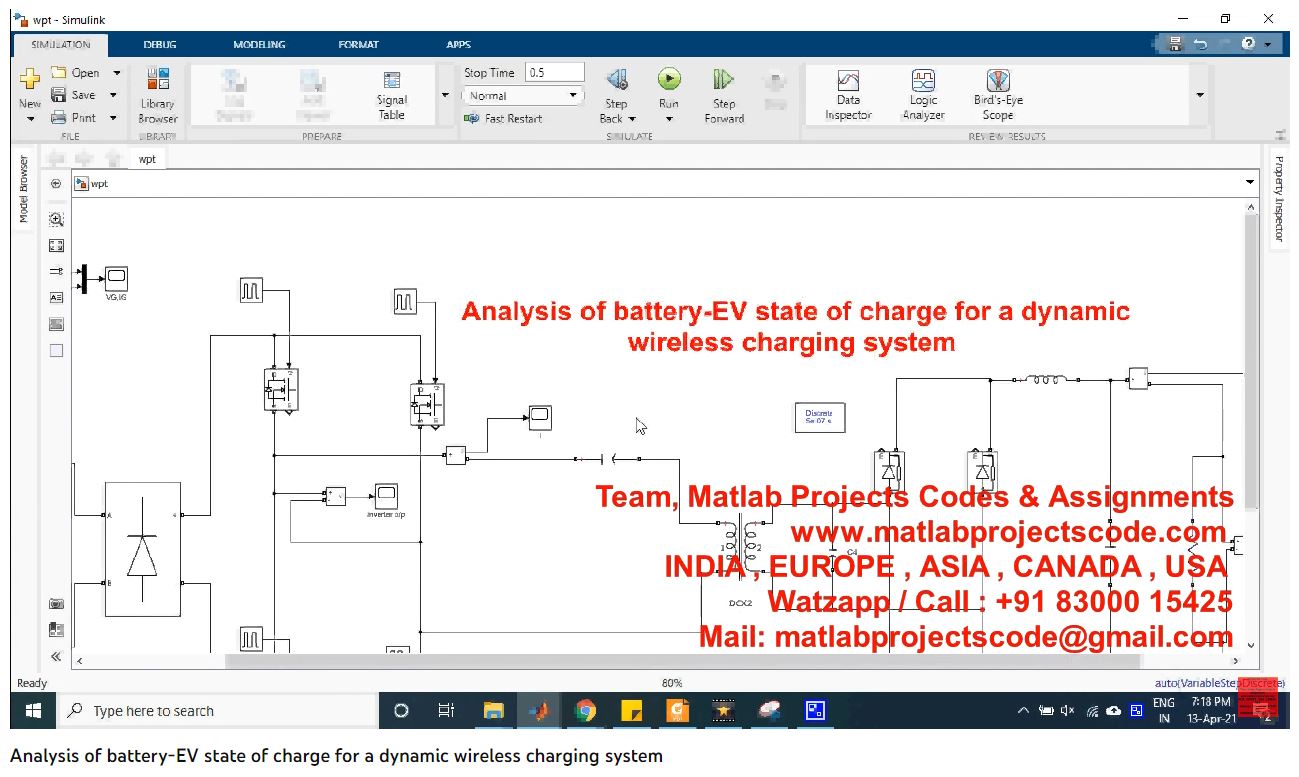Click the Print icon
Screen dimensions: 1299x777
click(58, 118)
